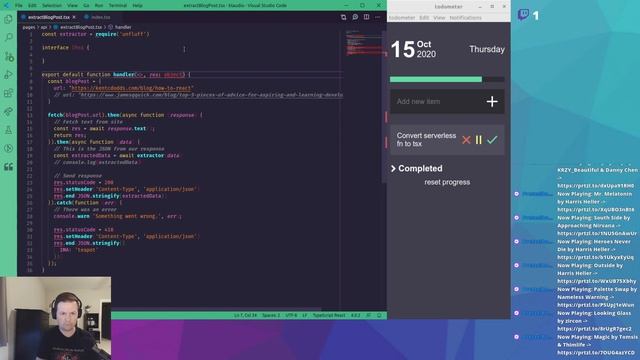
Task: Click the horizontal scrollbar in editor
Action: [216, 309]
